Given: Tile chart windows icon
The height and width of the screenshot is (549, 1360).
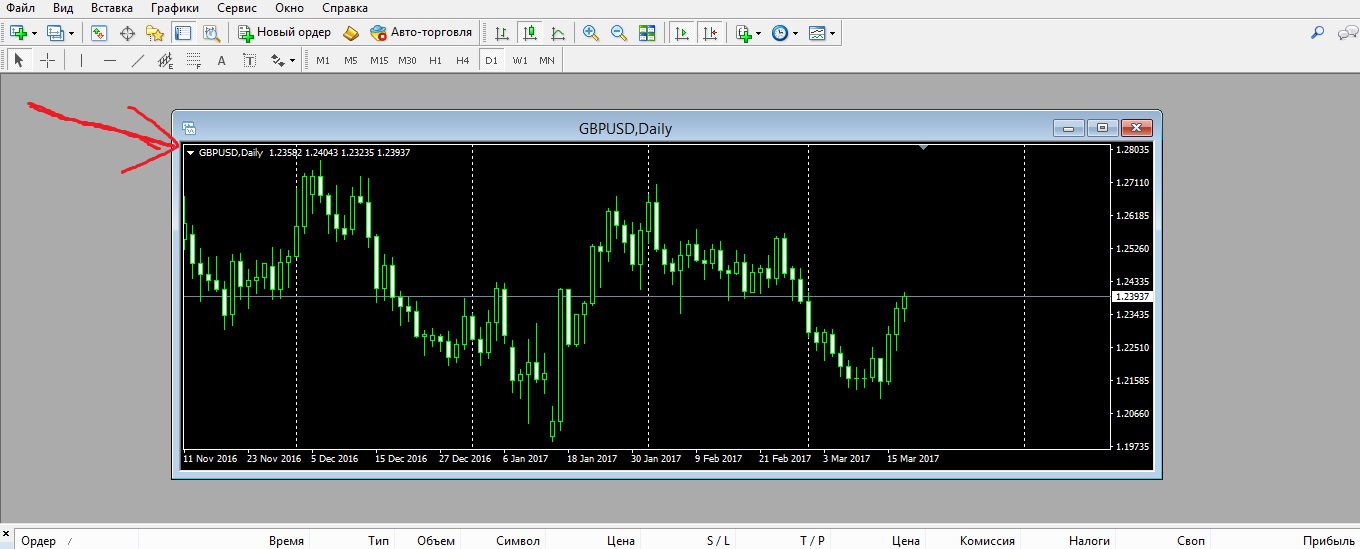Looking at the screenshot, I should 647,32.
